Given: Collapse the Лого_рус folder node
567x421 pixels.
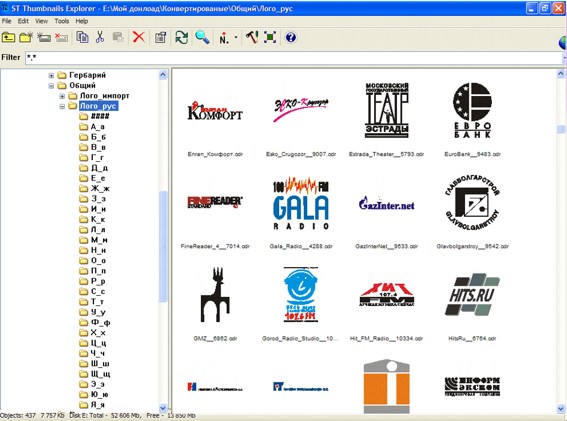Looking at the screenshot, I should [62, 106].
